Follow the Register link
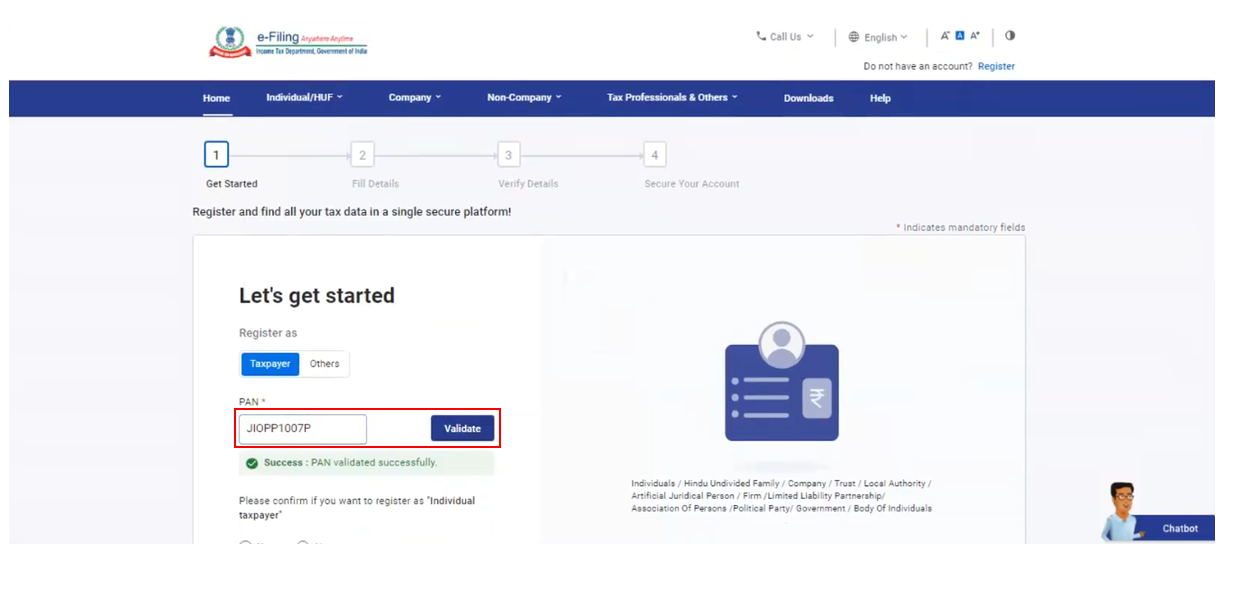Viewport: 1233px width, 591px height. click(996, 67)
